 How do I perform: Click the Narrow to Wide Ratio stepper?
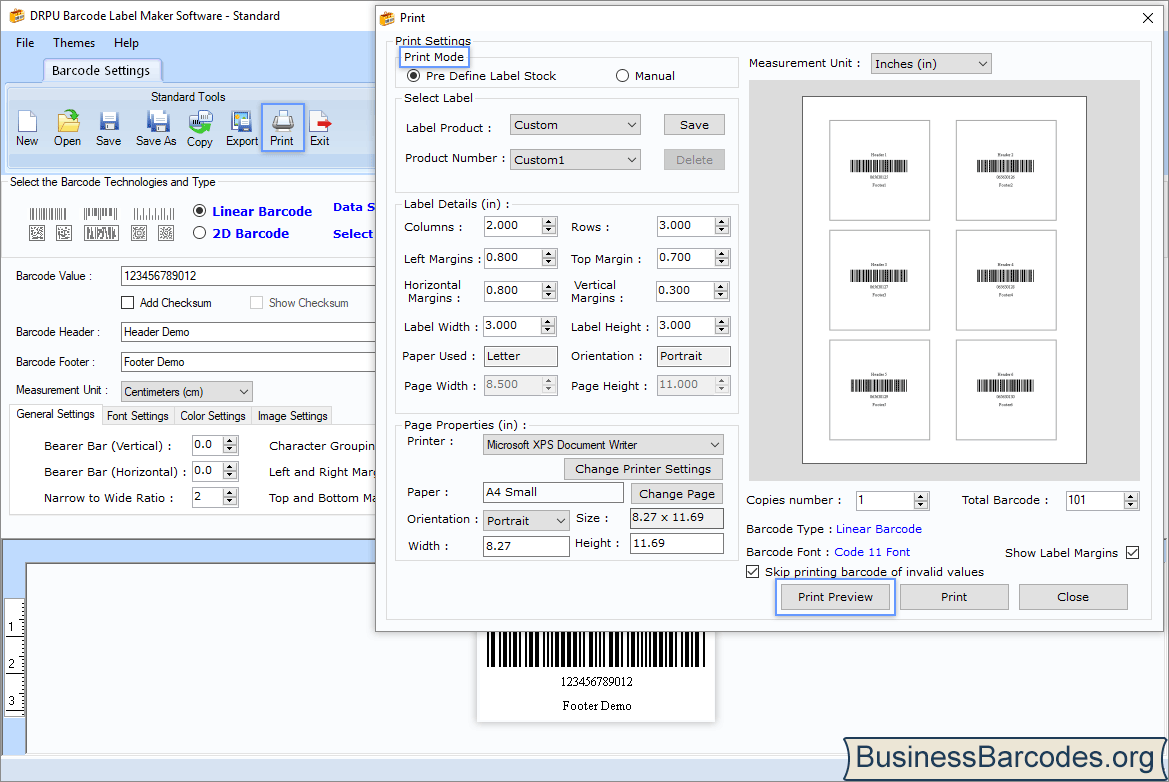click(x=230, y=497)
